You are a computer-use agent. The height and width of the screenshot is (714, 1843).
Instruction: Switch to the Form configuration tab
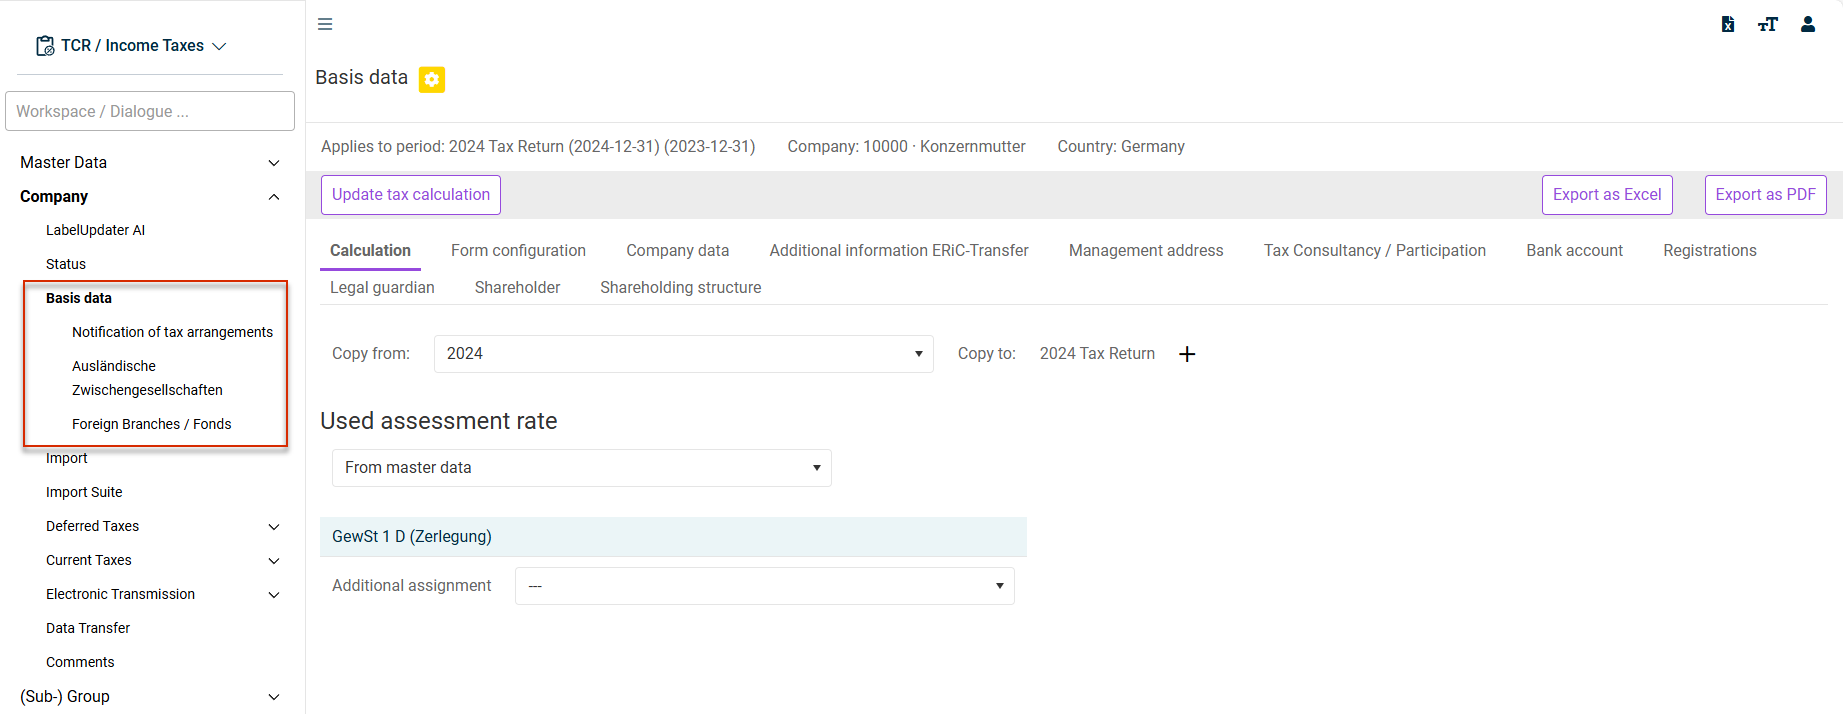pos(518,250)
